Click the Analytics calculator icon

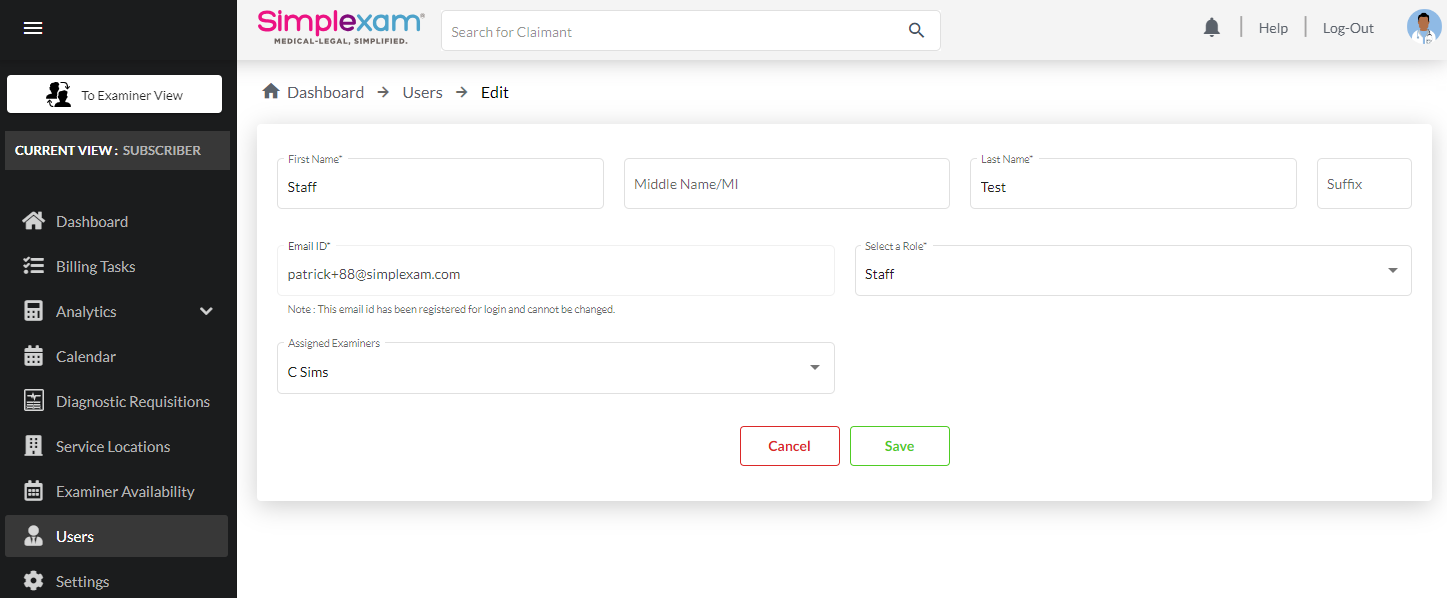click(34, 311)
